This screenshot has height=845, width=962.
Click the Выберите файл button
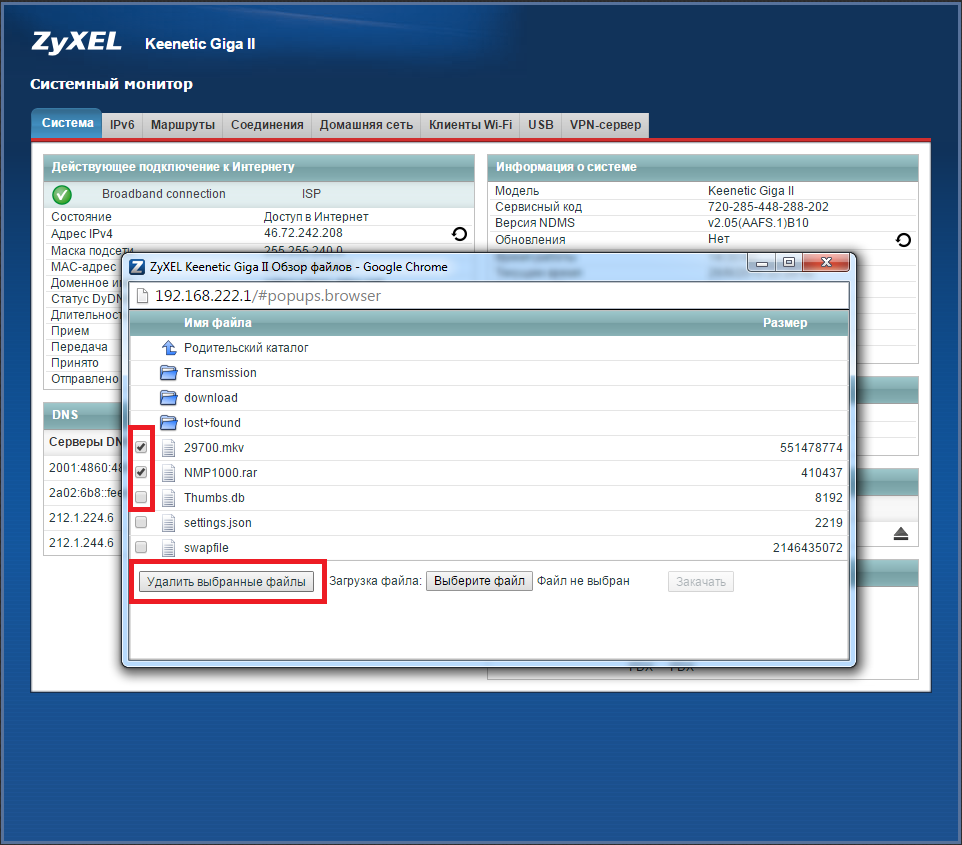pos(479,581)
